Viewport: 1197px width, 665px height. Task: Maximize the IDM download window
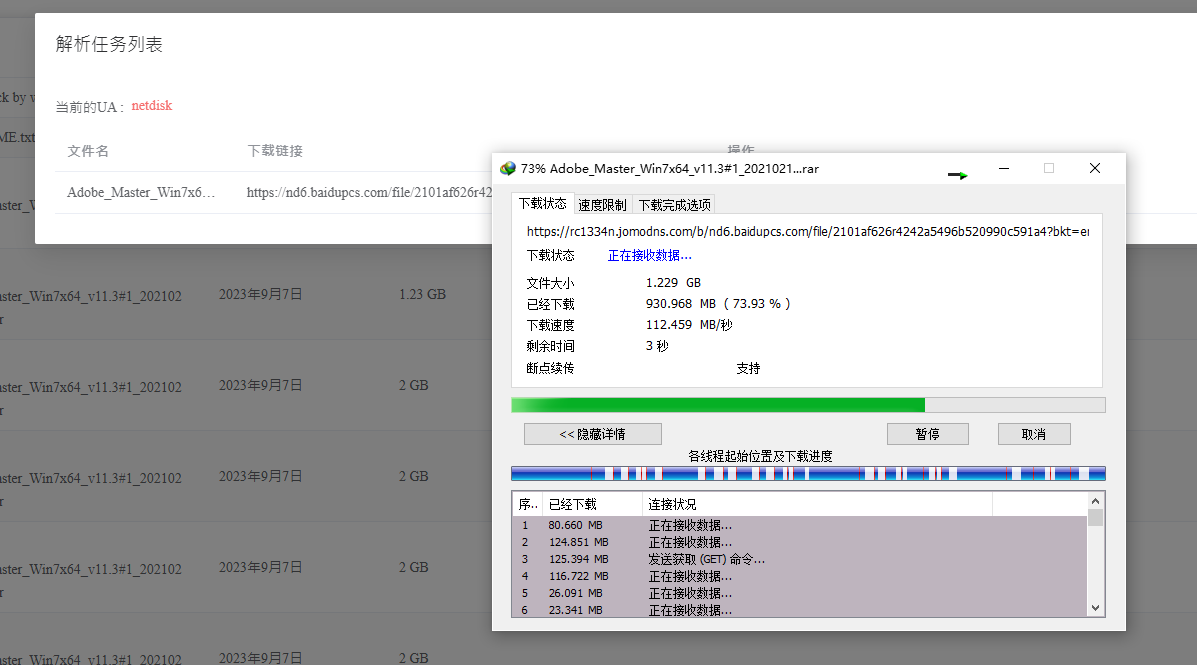tap(1049, 169)
